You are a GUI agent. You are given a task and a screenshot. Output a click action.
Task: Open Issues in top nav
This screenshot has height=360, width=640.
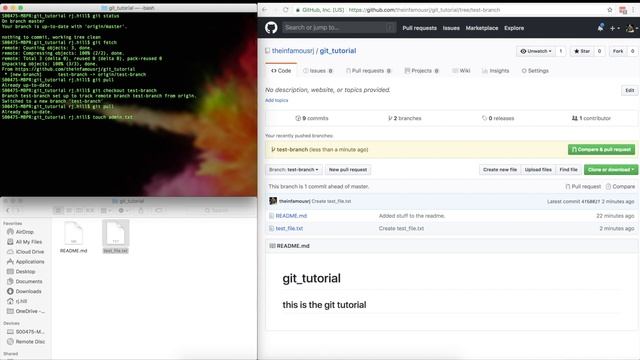click(x=451, y=28)
